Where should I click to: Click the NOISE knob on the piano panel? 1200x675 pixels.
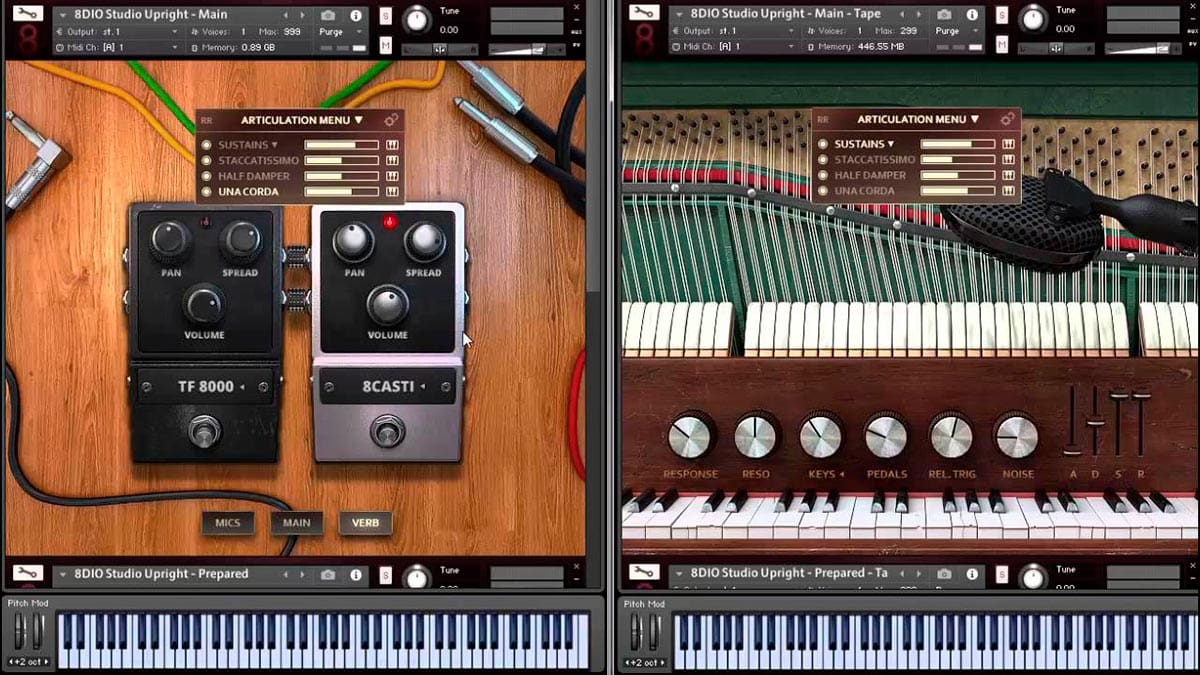point(1016,437)
